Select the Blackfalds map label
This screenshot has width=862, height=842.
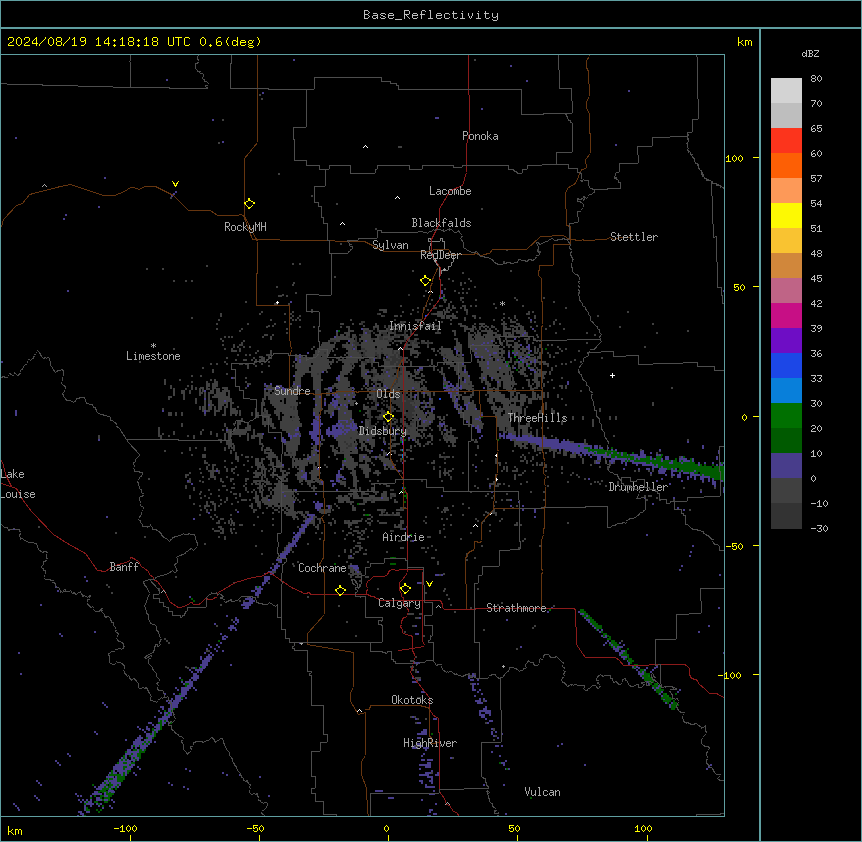tap(441, 223)
